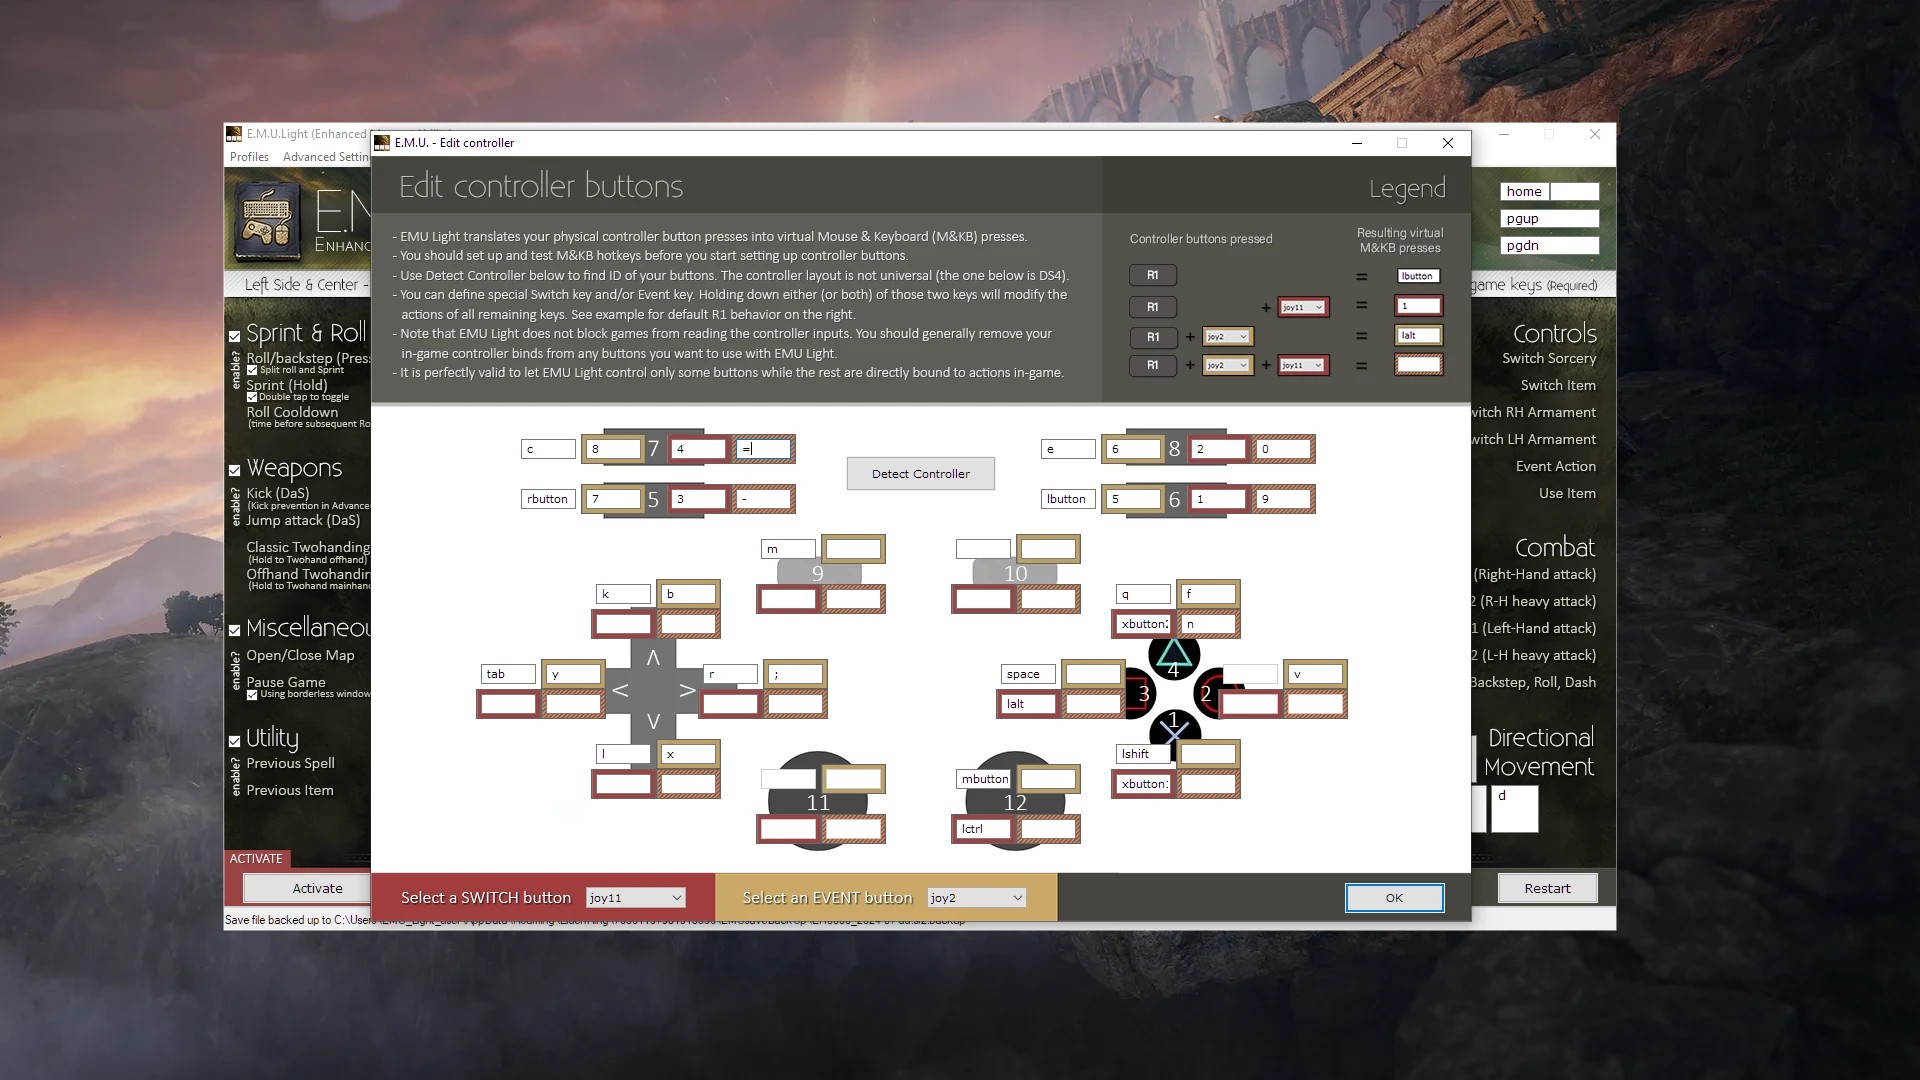Viewport: 1920px width, 1080px height.
Task: Click the D-pad left field containing 'tab'
Action: [508, 674]
